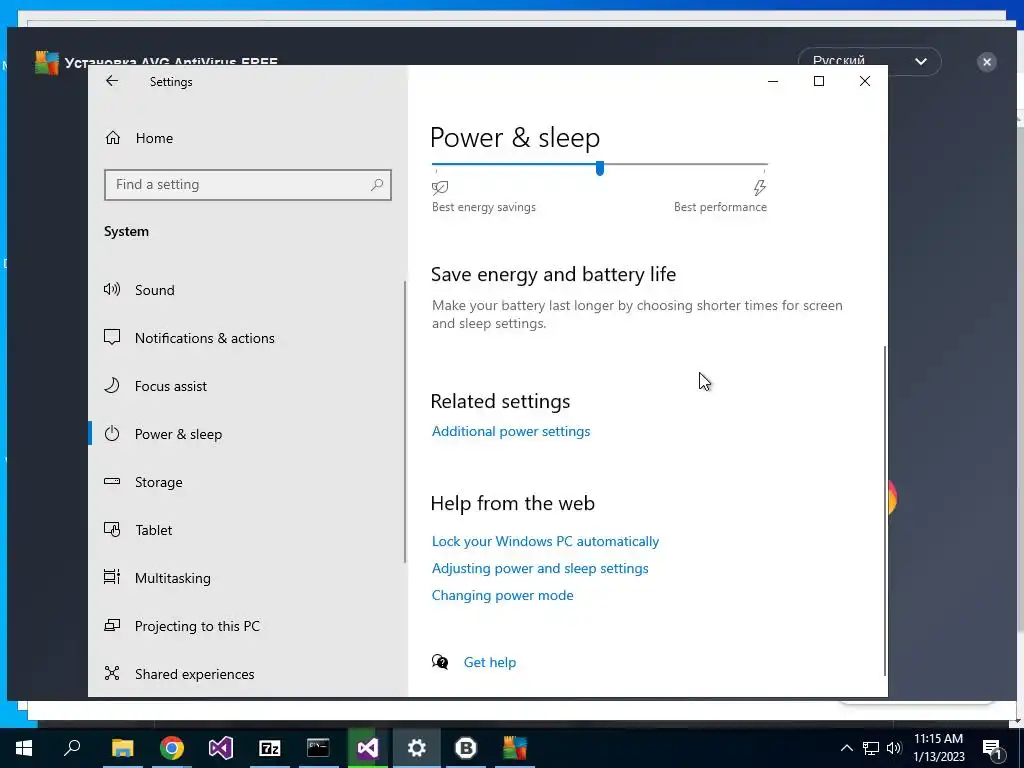Open Focus assist settings
This screenshot has width=1024, height=768.
tap(170, 386)
